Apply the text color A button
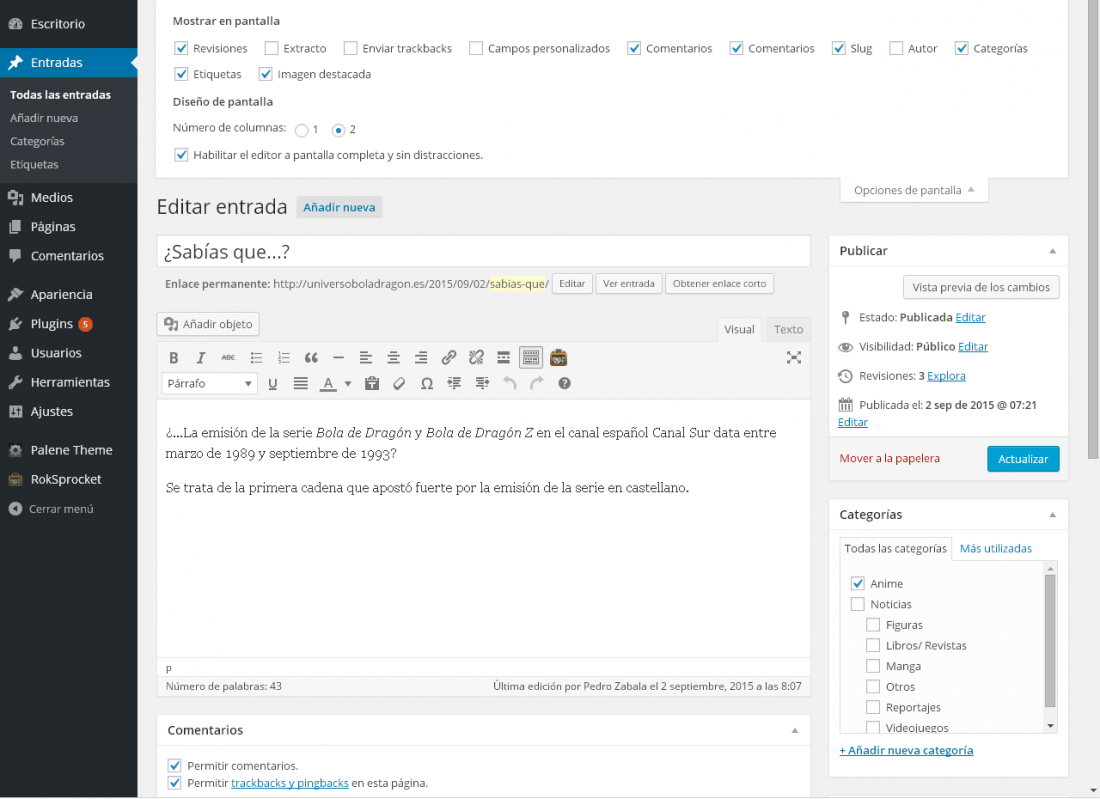1100x799 pixels. [328, 384]
